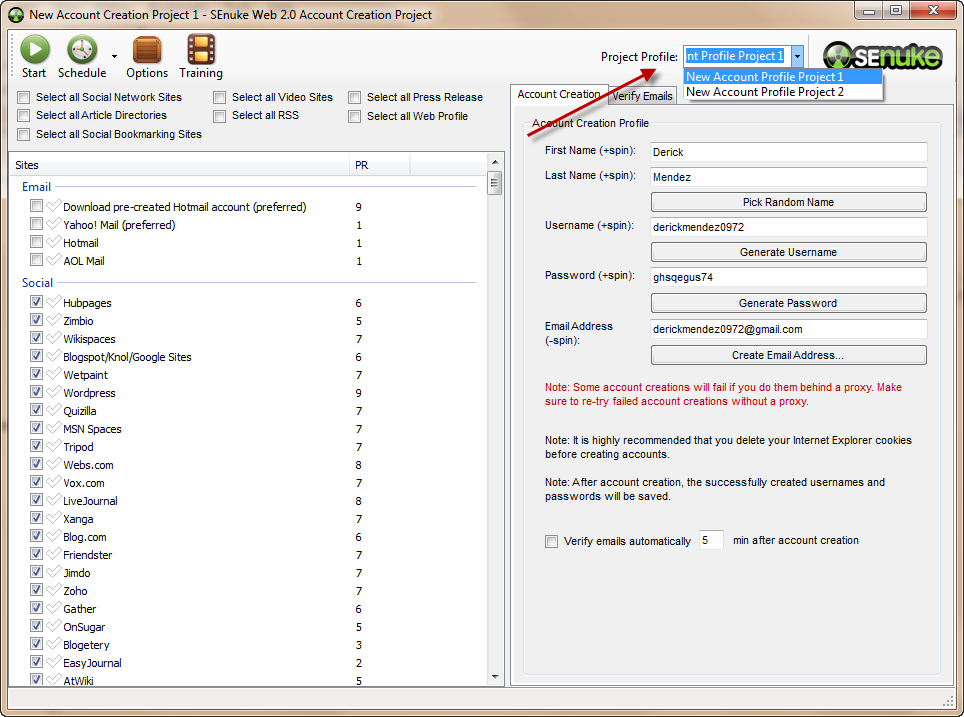The image size is (964, 717).
Task: Enable Select all Press Release
Action: pyautogui.click(x=354, y=97)
